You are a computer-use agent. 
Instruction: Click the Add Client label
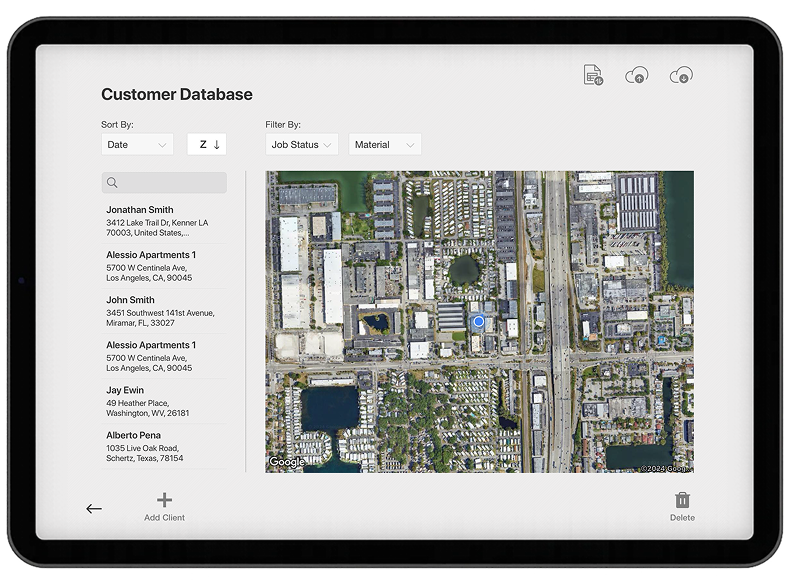(x=164, y=518)
